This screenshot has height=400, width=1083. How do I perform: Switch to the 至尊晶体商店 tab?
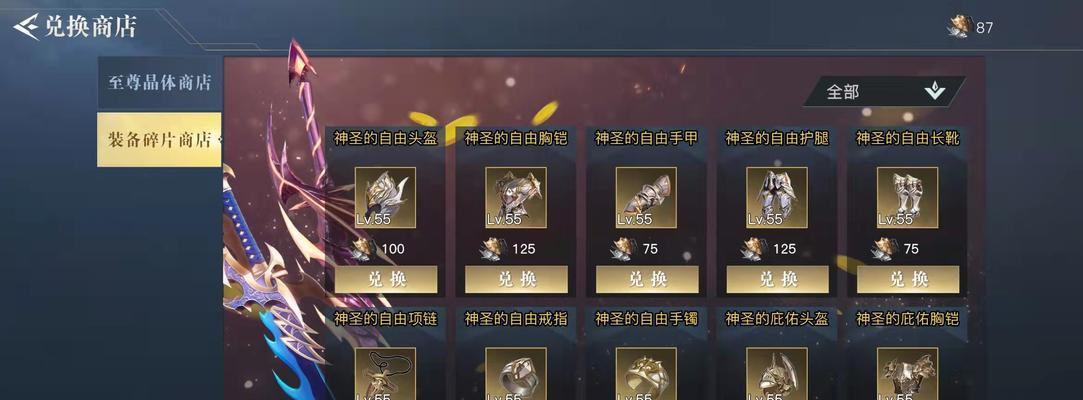click(160, 83)
